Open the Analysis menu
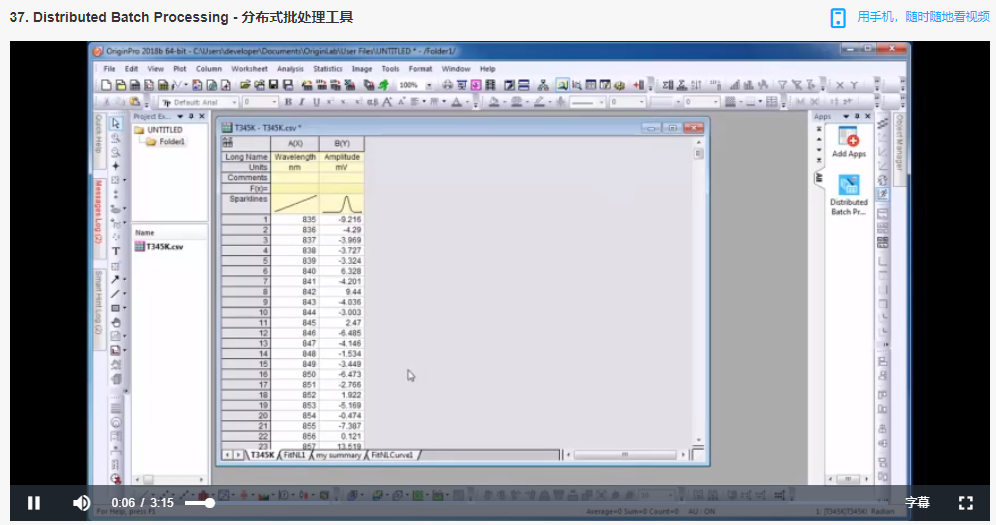Image resolution: width=996 pixels, height=525 pixels. (x=290, y=69)
